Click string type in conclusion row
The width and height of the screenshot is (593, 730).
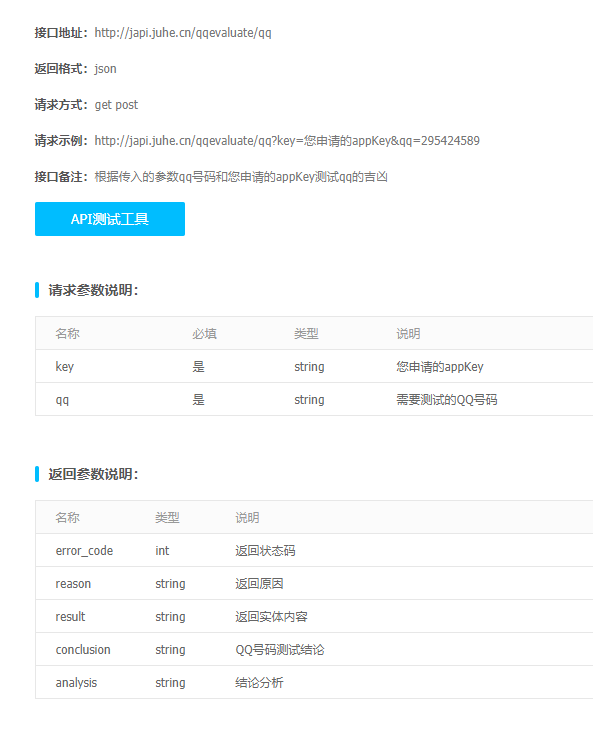pos(170,650)
